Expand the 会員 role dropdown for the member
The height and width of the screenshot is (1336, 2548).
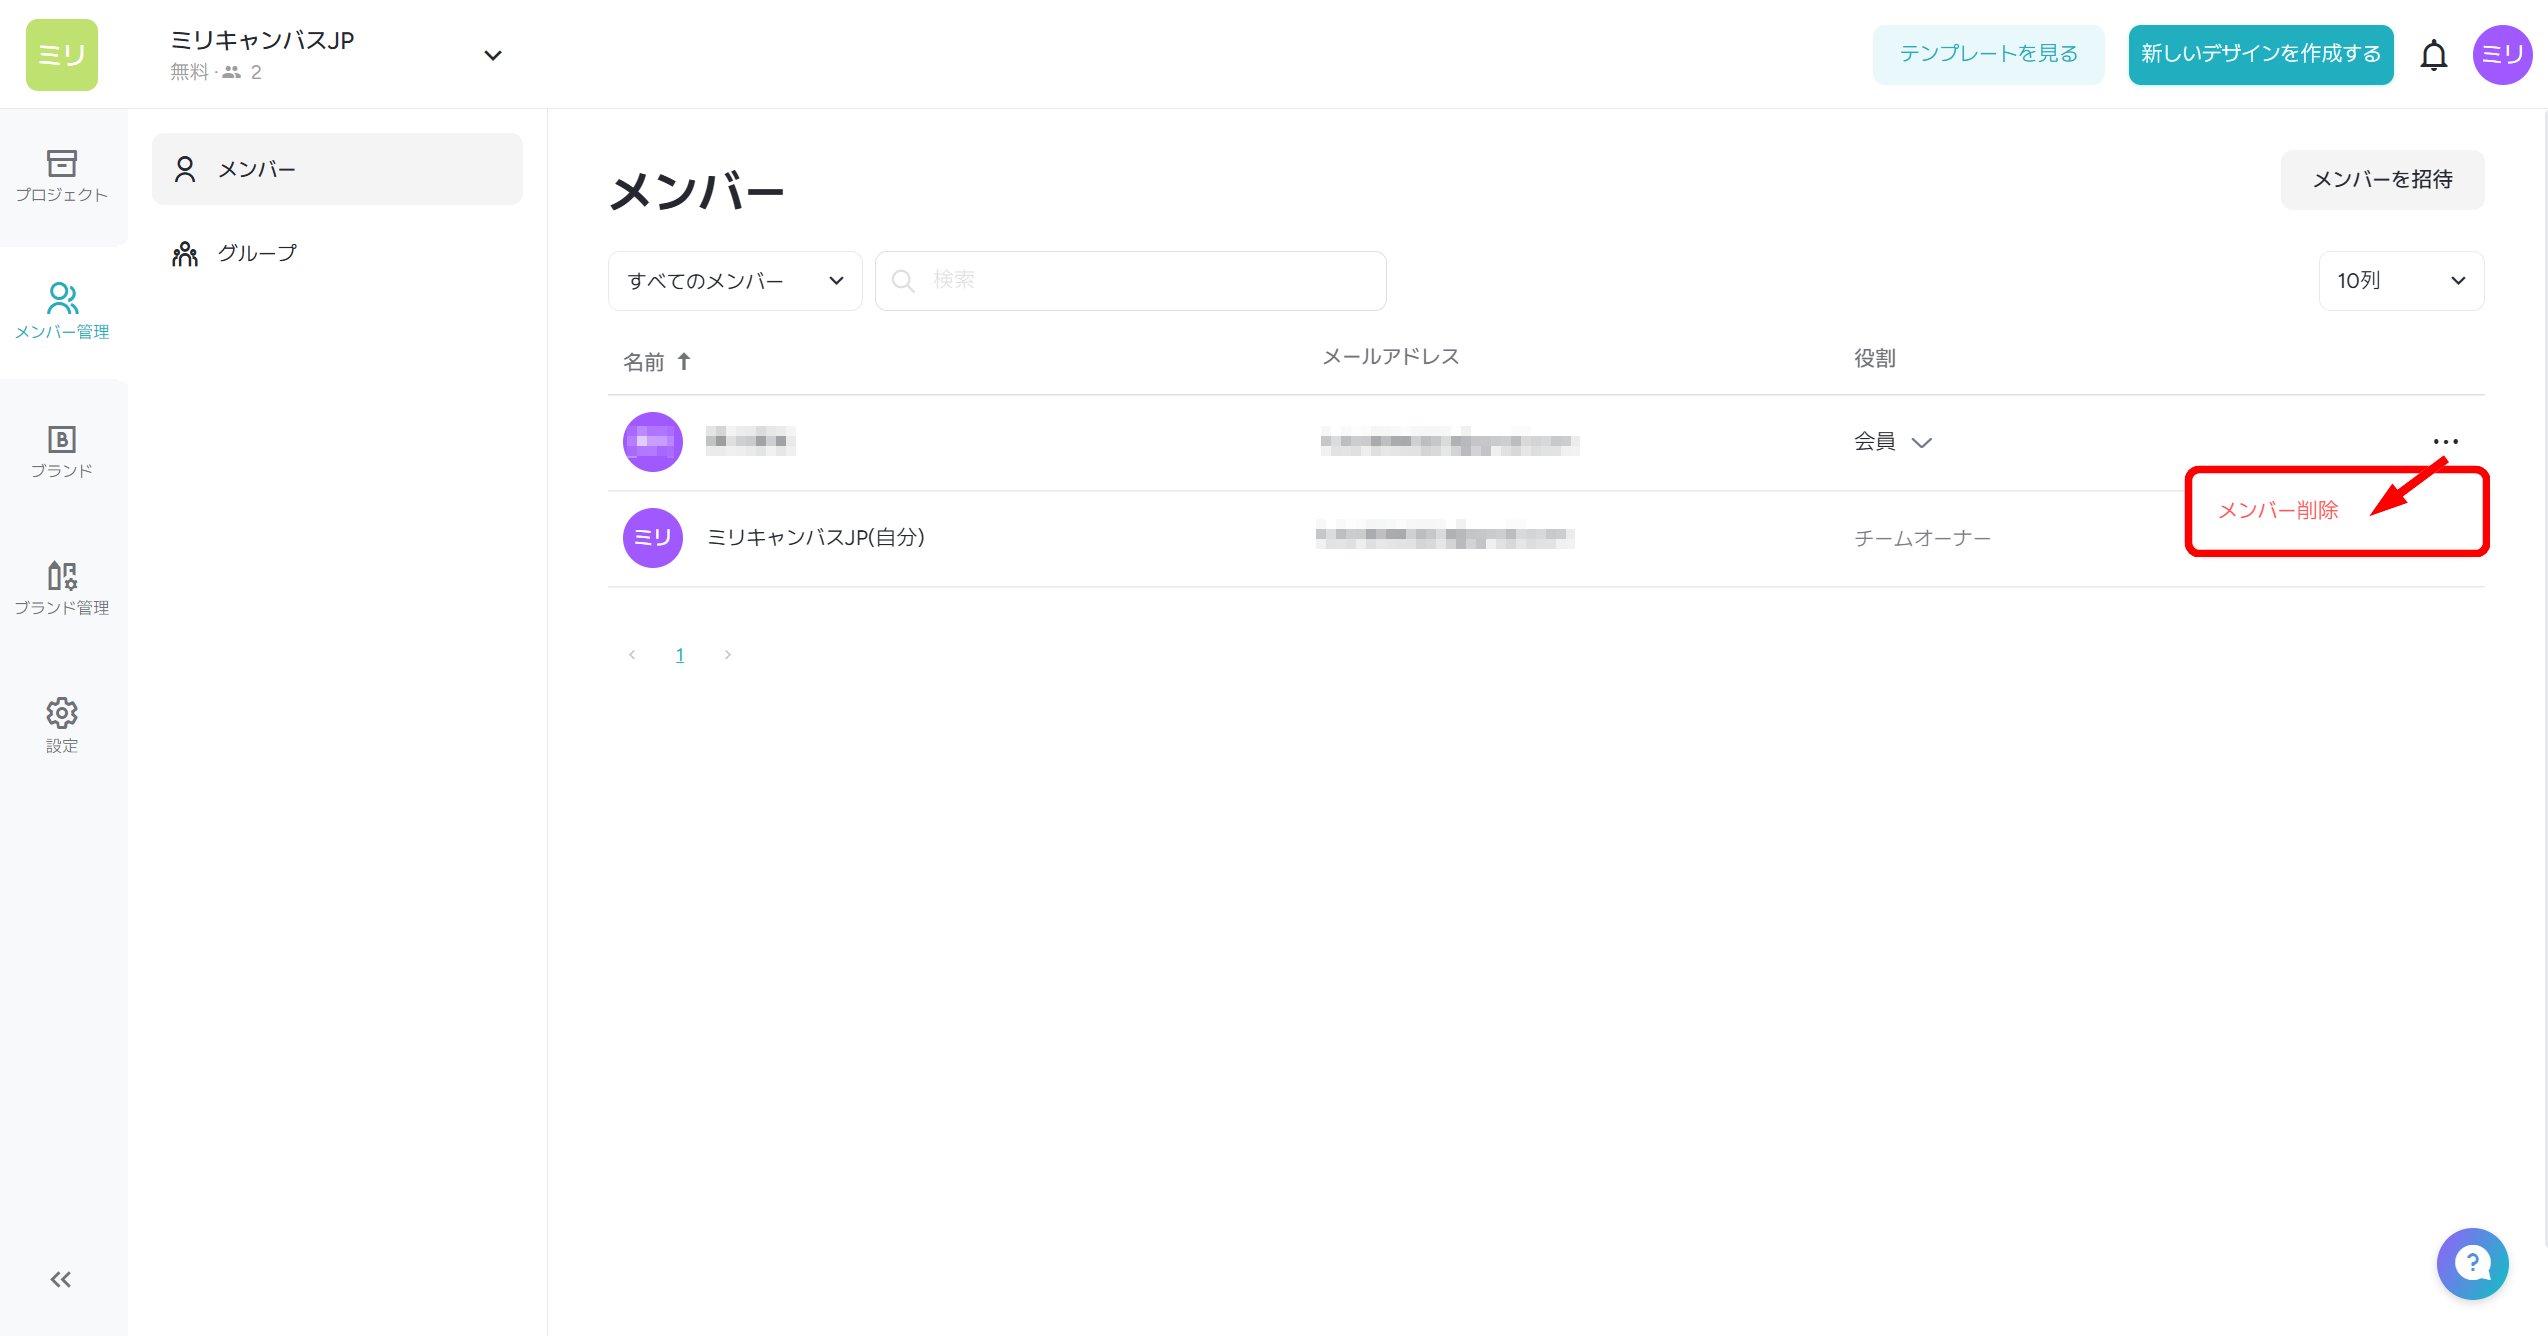coord(1893,441)
